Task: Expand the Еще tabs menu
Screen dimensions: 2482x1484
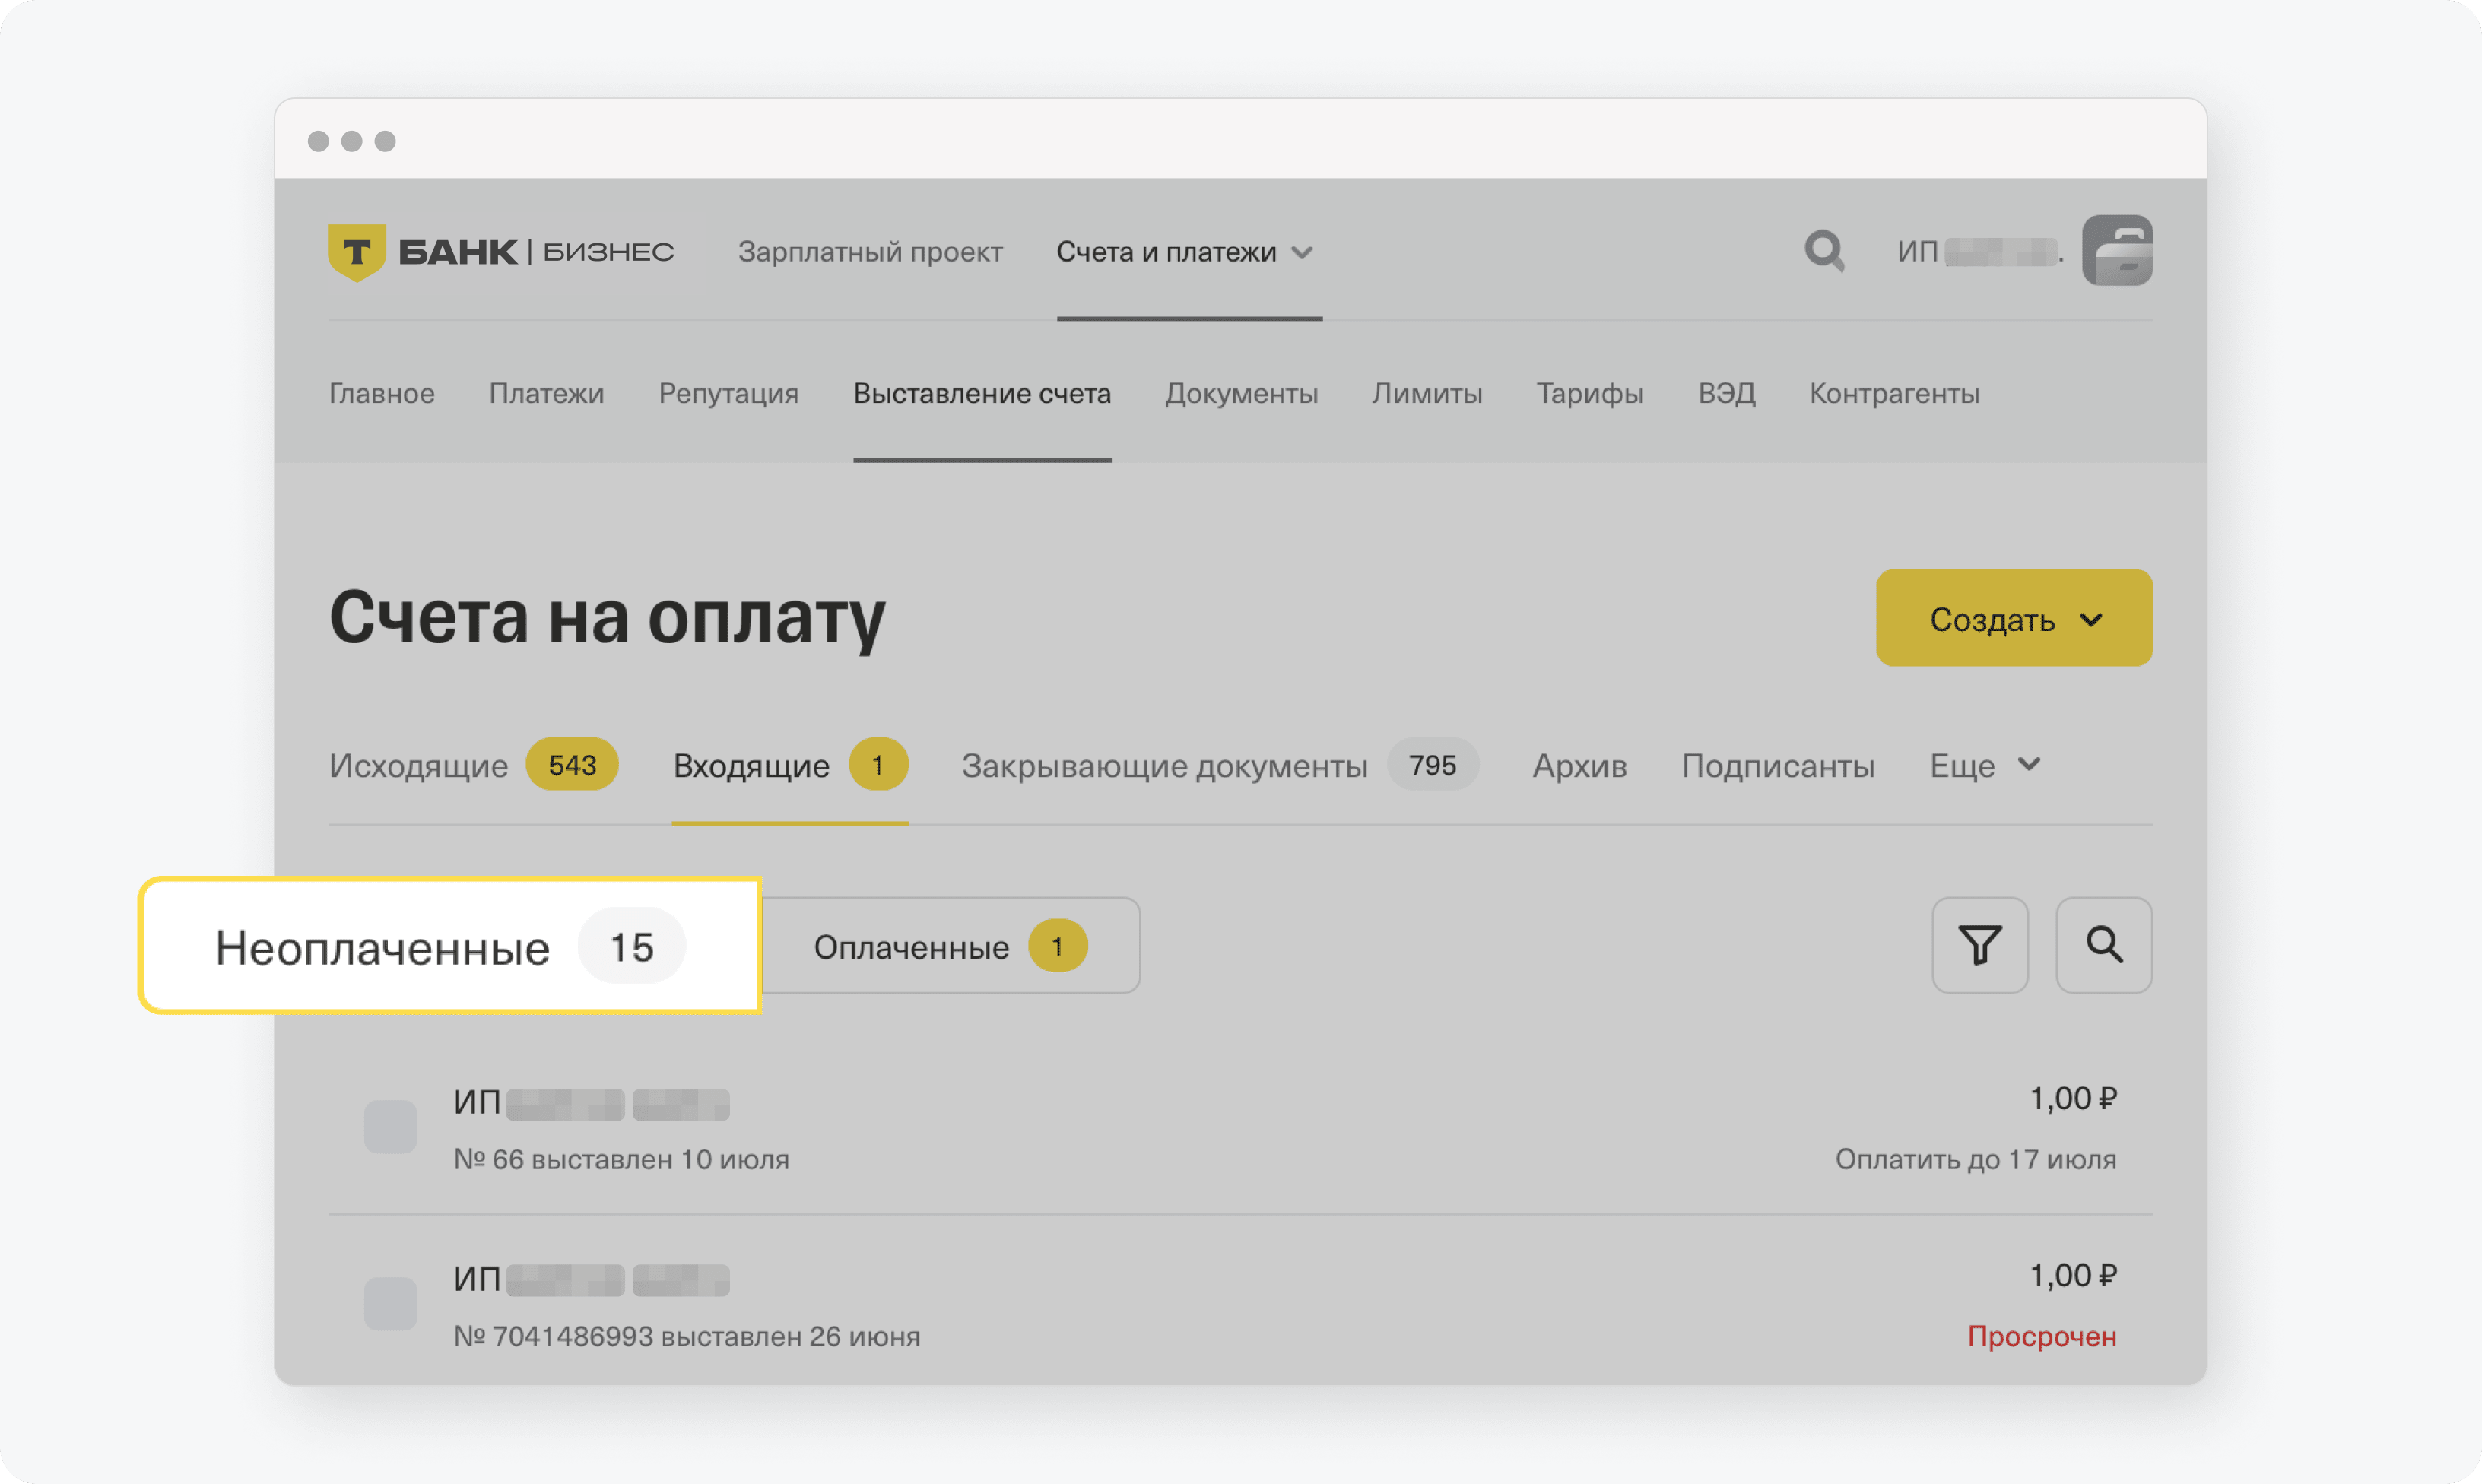Action: [x=1985, y=766]
